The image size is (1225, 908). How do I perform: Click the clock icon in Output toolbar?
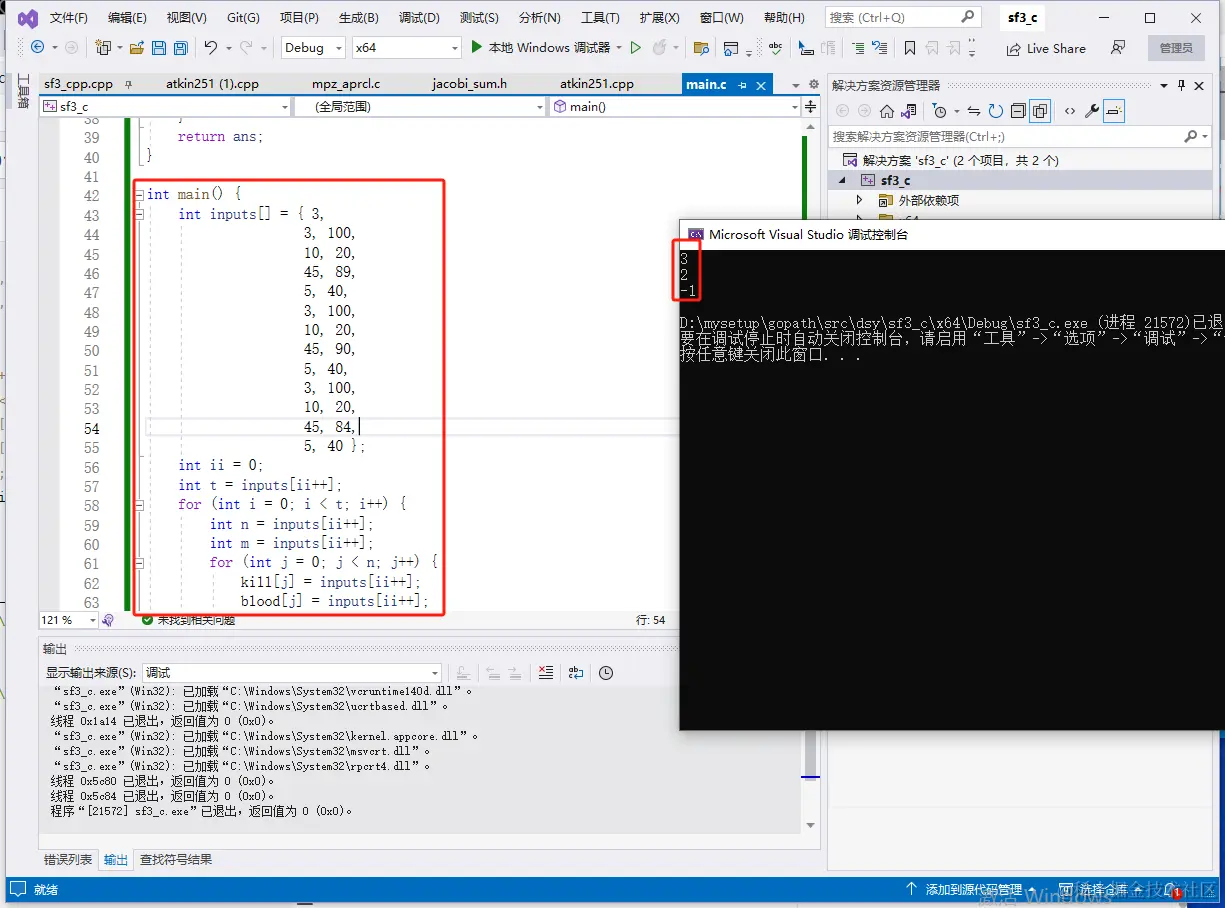[606, 673]
